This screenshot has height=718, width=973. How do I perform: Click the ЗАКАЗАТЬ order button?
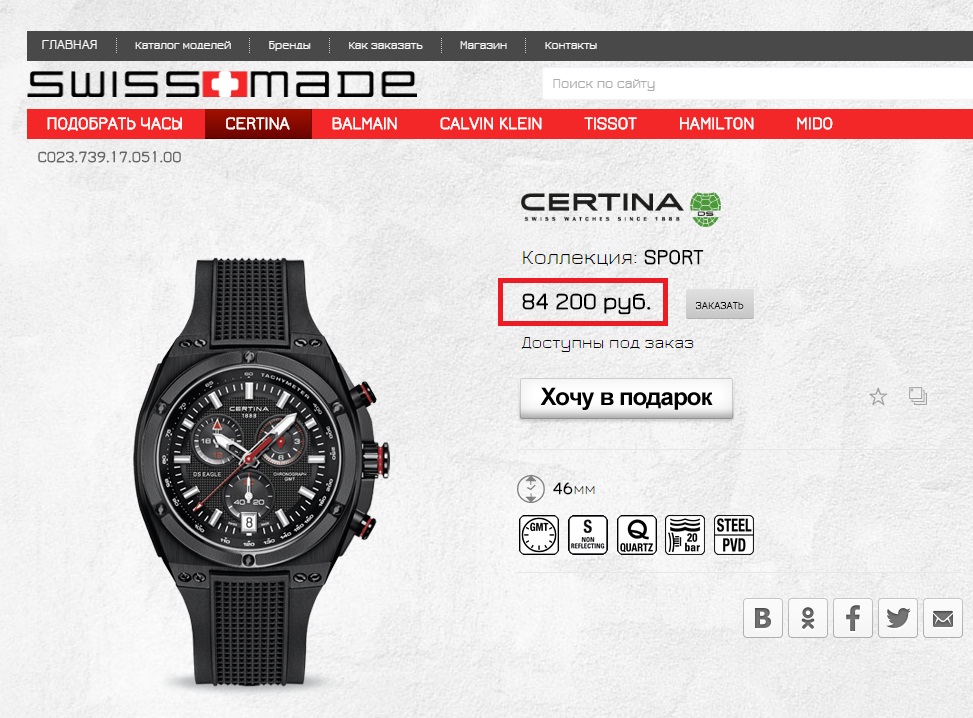pyautogui.click(x=719, y=305)
